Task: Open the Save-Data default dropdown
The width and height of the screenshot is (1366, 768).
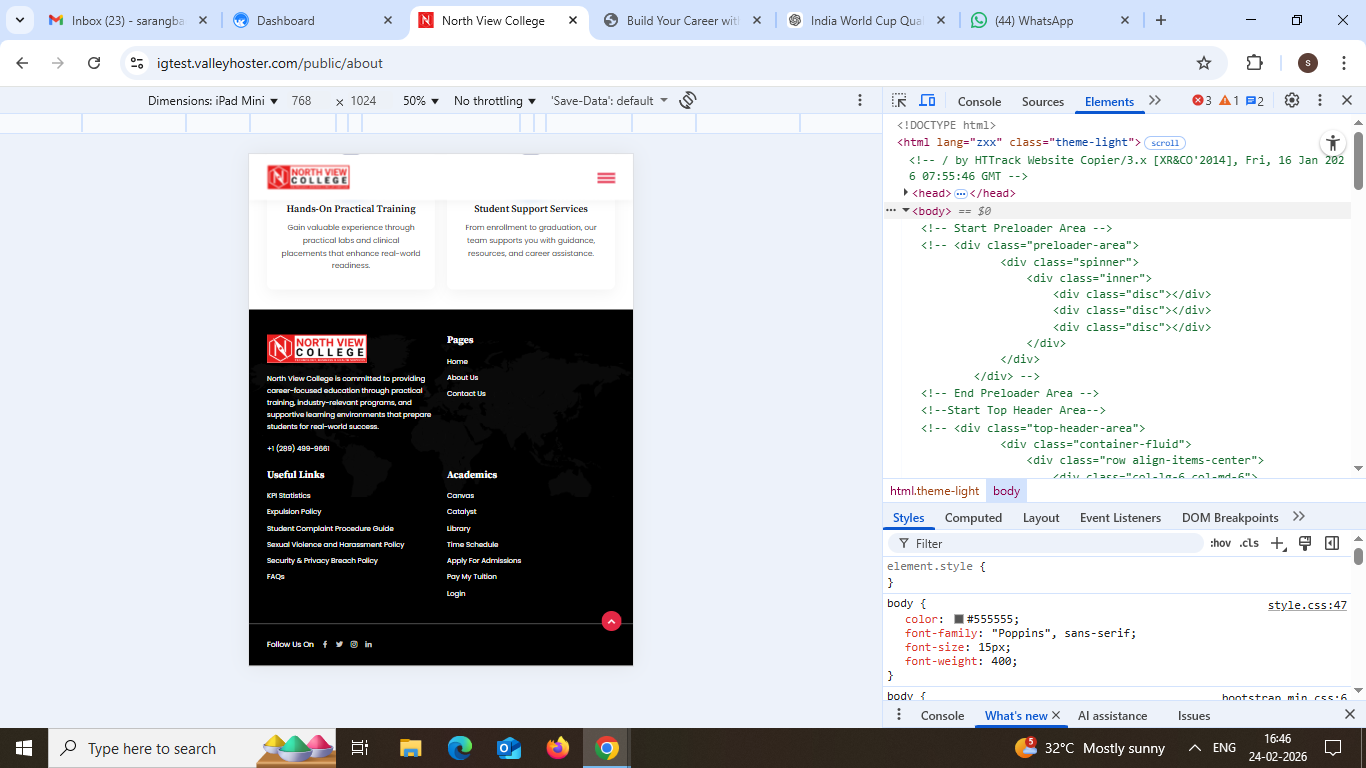Action: (609, 101)
